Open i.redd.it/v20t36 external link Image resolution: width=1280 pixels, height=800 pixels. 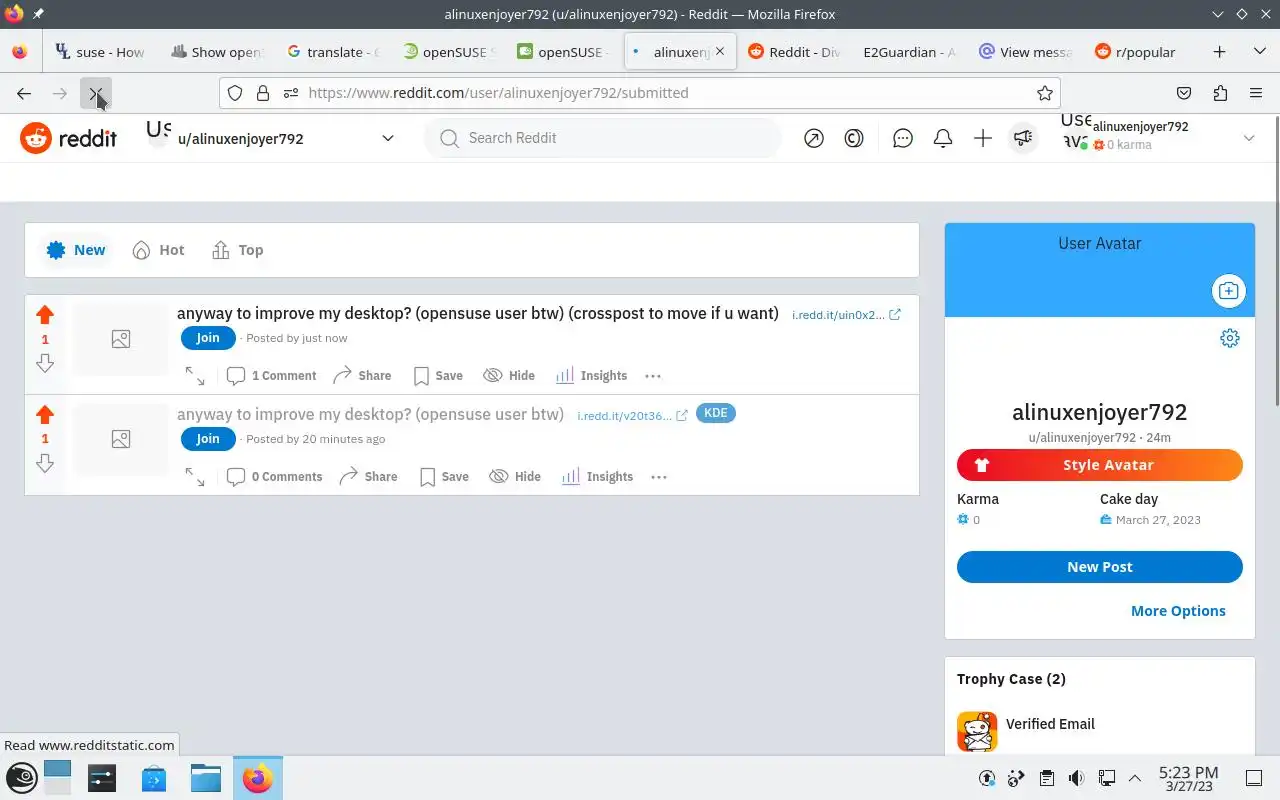pos(632,416)
